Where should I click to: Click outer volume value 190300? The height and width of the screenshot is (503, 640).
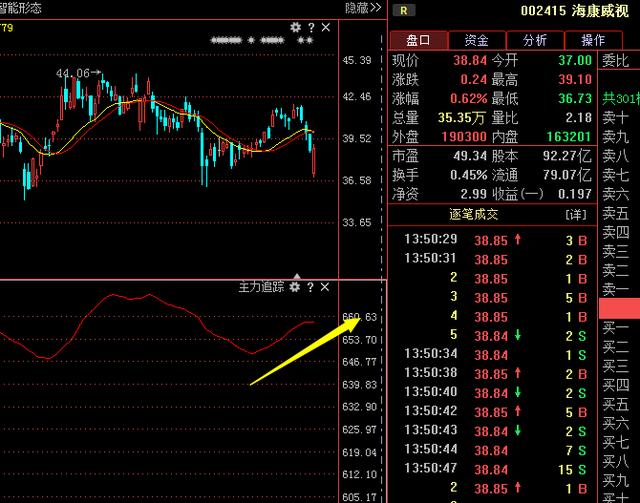(x=464, y=136)
